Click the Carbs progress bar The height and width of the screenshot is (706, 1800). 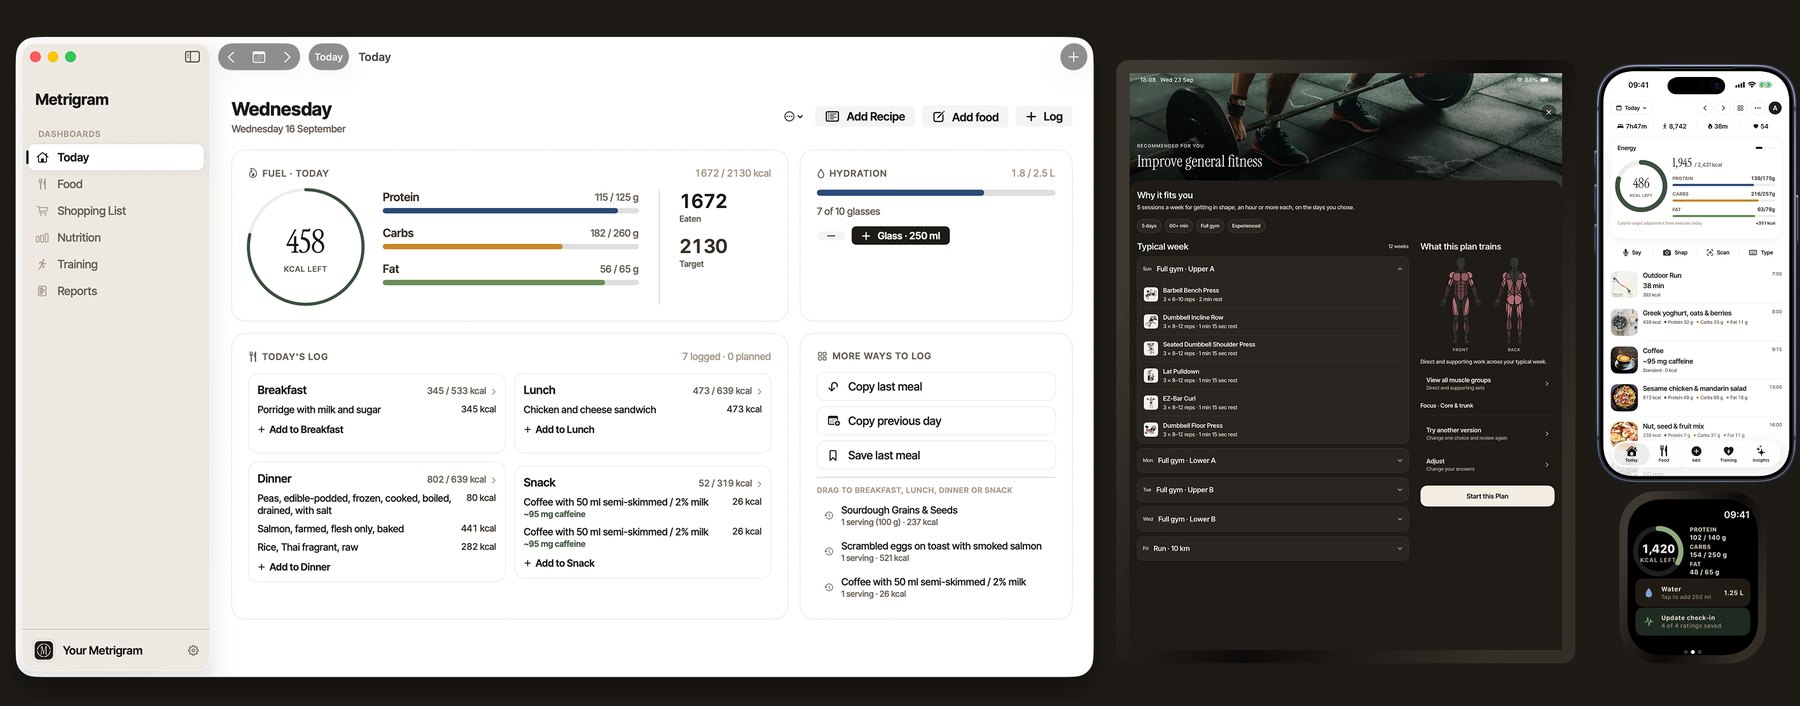coord(511,247)
